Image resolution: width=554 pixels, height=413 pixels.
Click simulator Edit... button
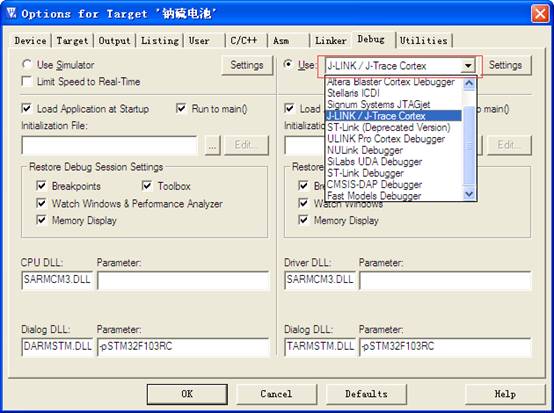click(x=246, y=145)
